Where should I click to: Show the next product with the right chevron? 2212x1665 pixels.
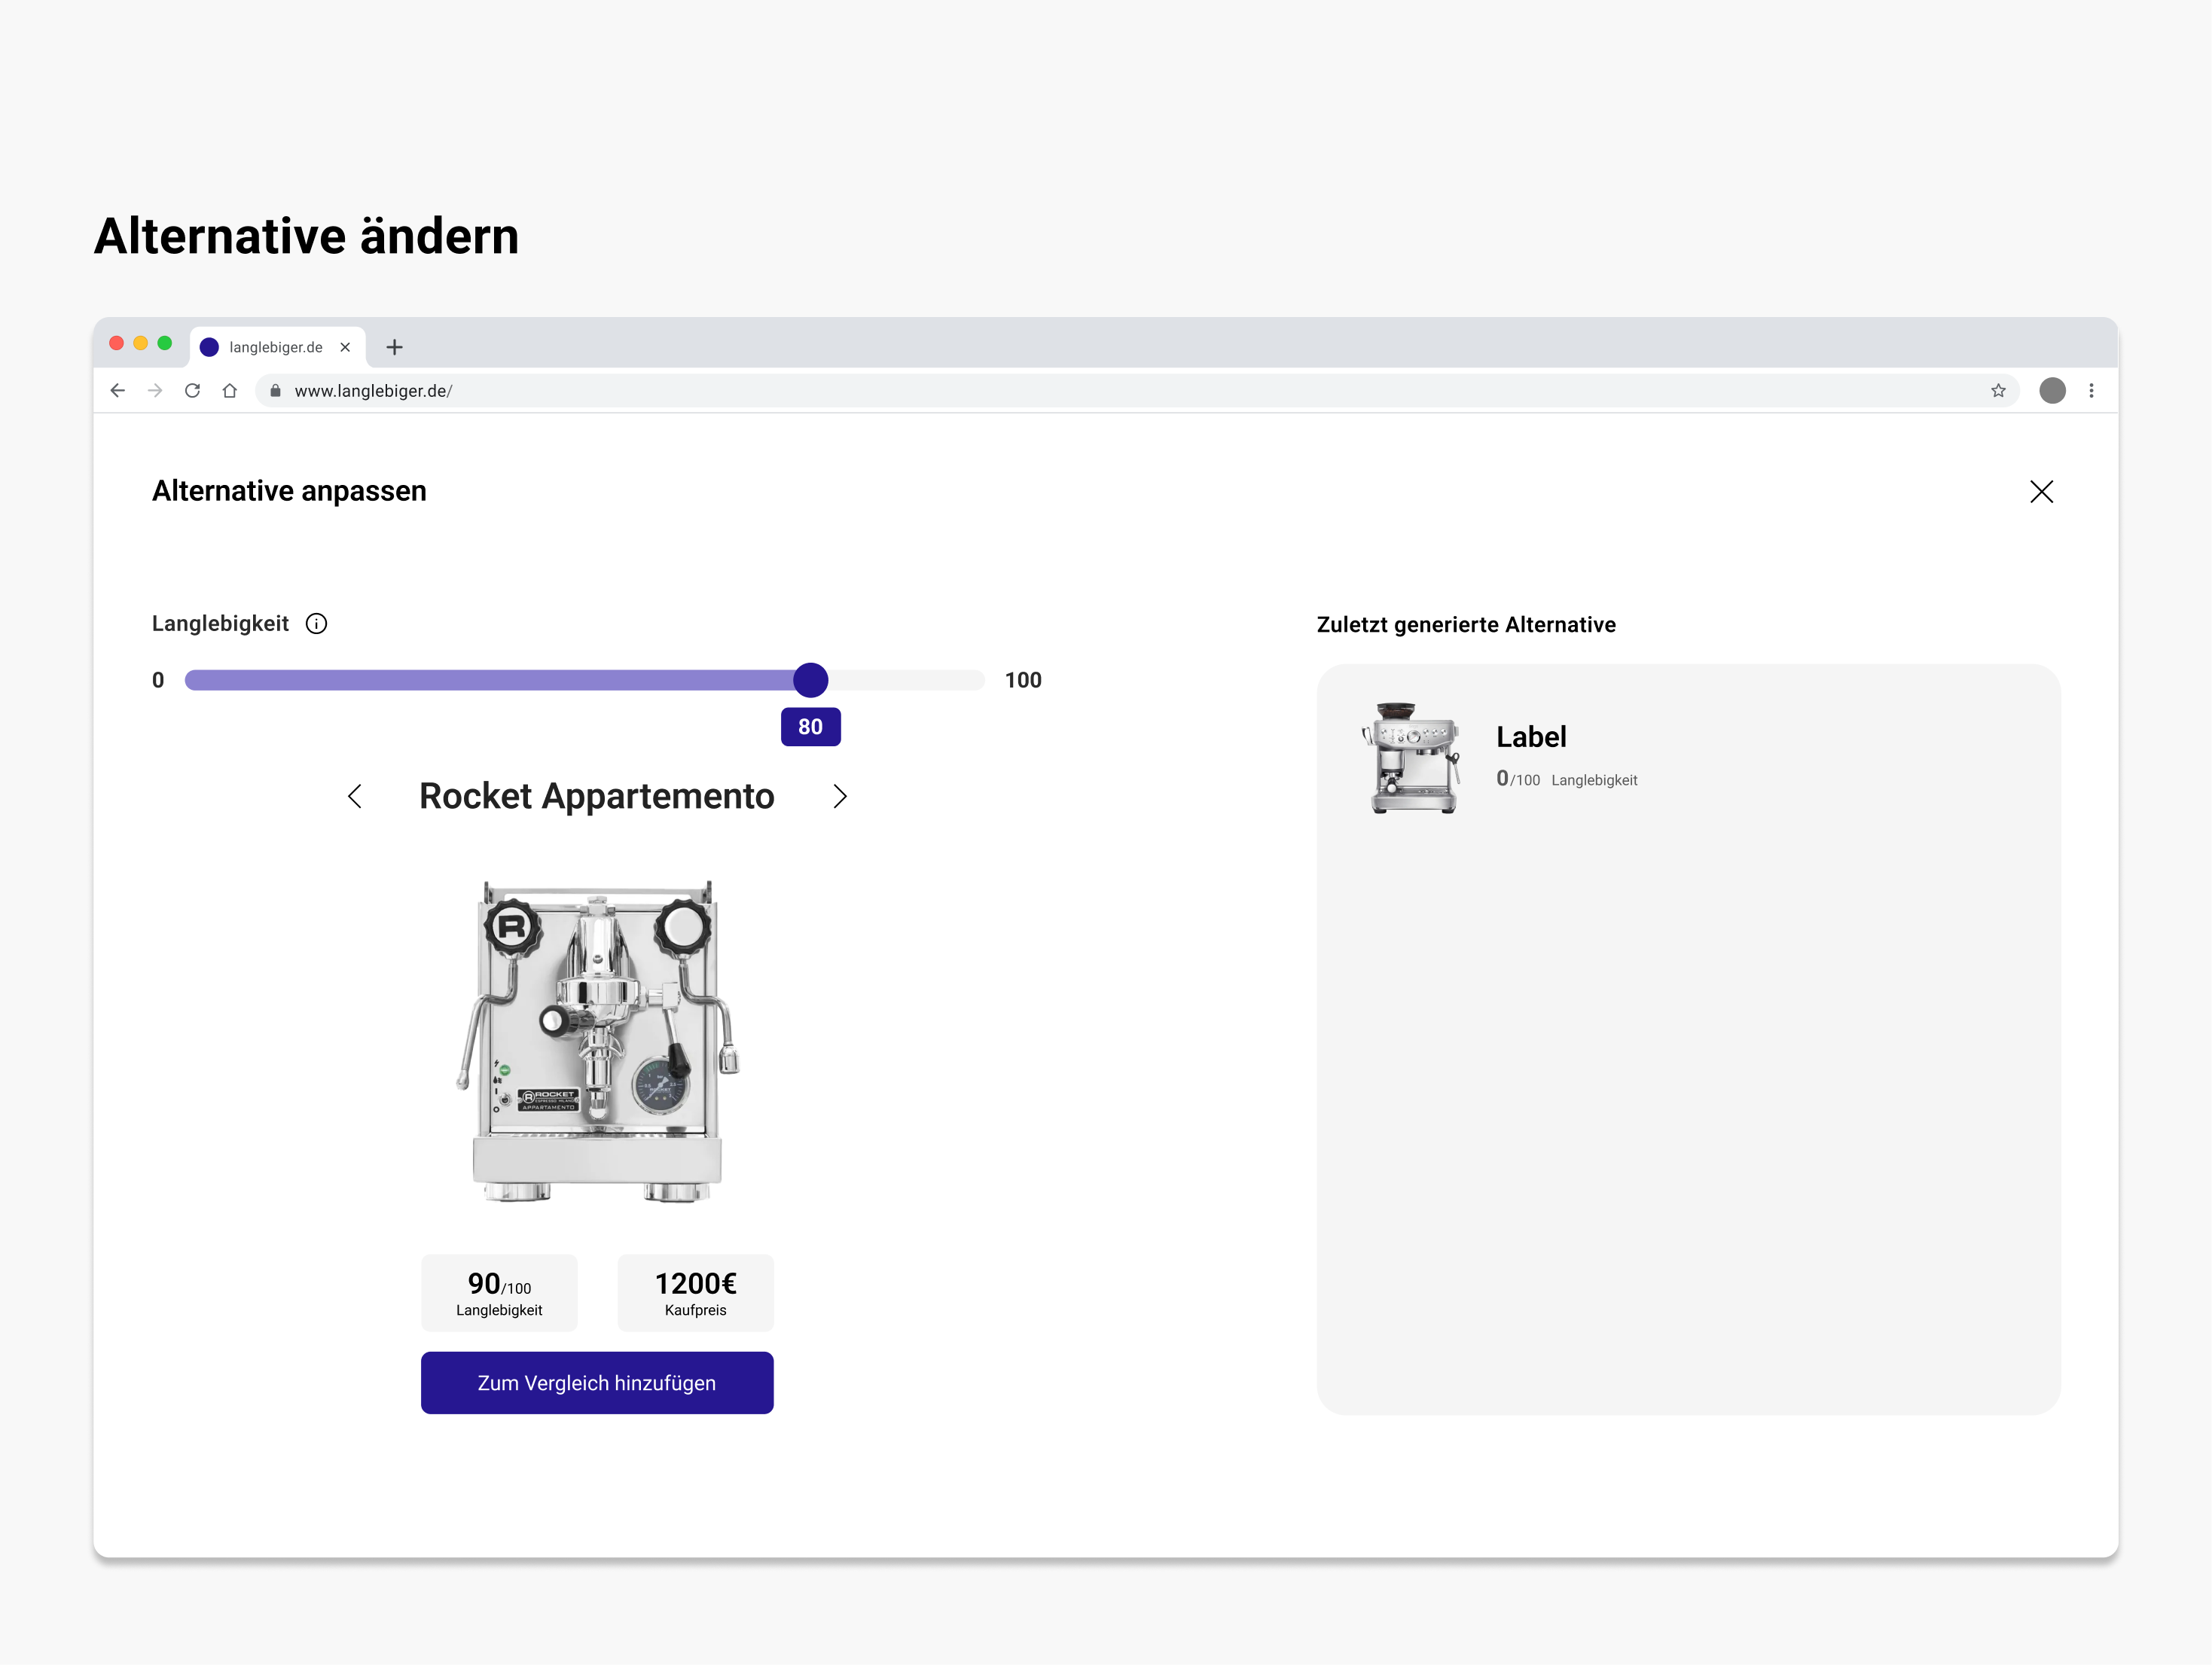tap(840, 797)
